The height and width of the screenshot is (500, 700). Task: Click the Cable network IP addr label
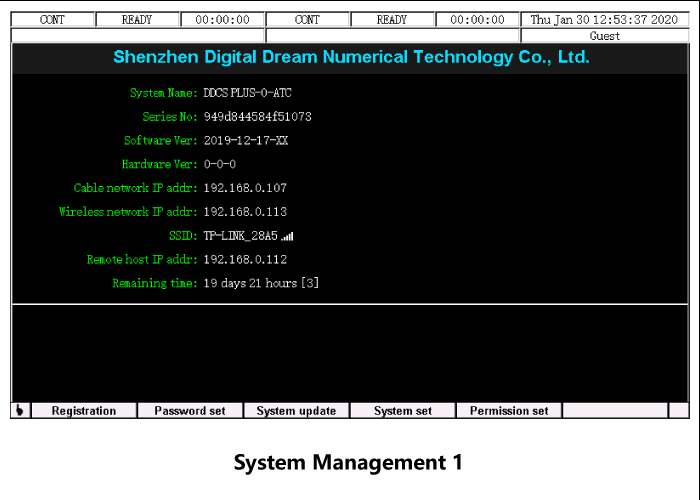[x=135, y=188]
